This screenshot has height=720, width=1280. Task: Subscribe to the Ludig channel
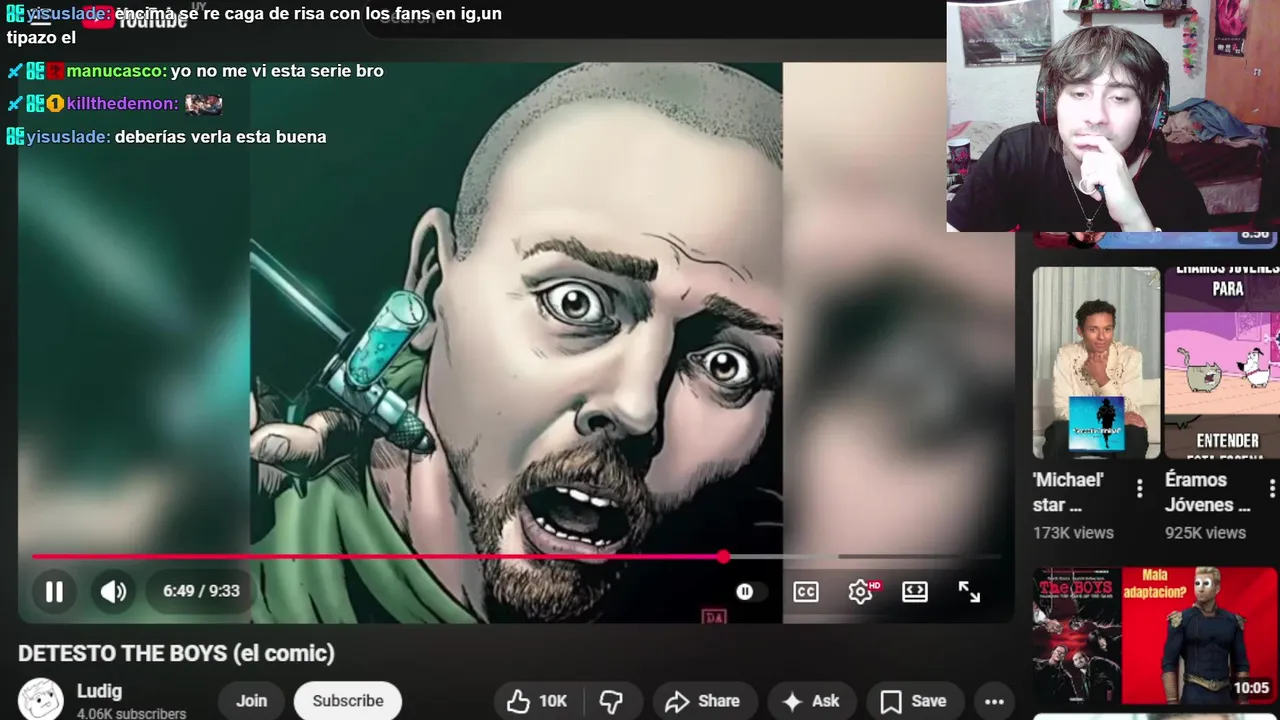(348, 701)
